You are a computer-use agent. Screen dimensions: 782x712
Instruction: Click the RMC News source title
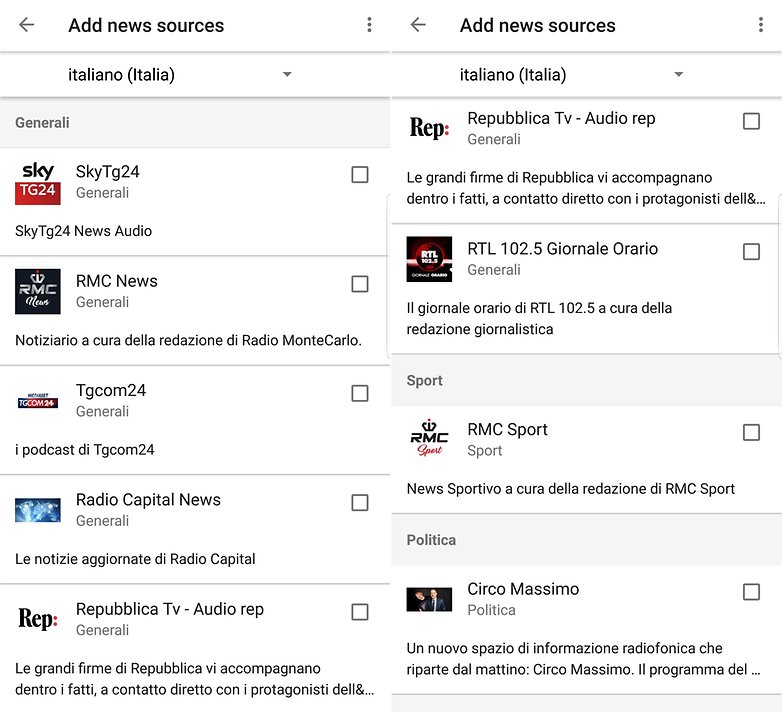pos(117,281)
